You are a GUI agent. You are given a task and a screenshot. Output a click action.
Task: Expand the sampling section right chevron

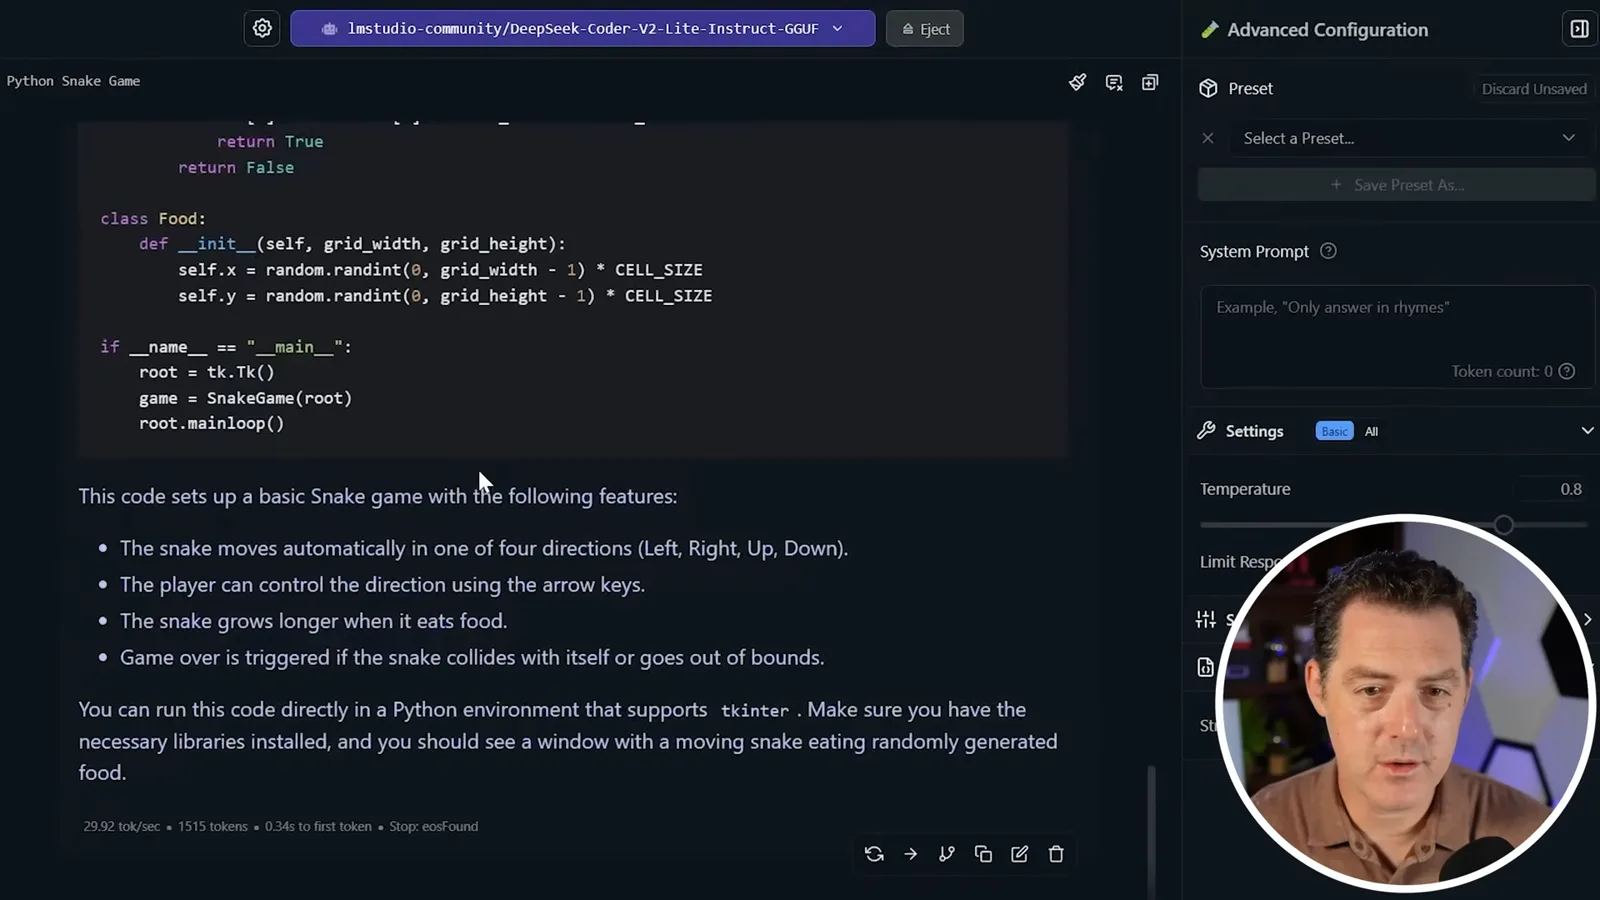tap(1587, 619)
